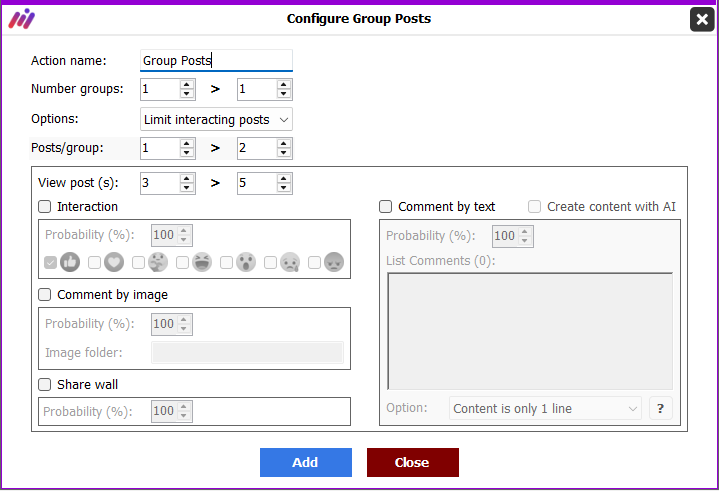This screenshot has height=491, width=719.
Task: Click the app logo in title bar
Action: pos(22,19)
